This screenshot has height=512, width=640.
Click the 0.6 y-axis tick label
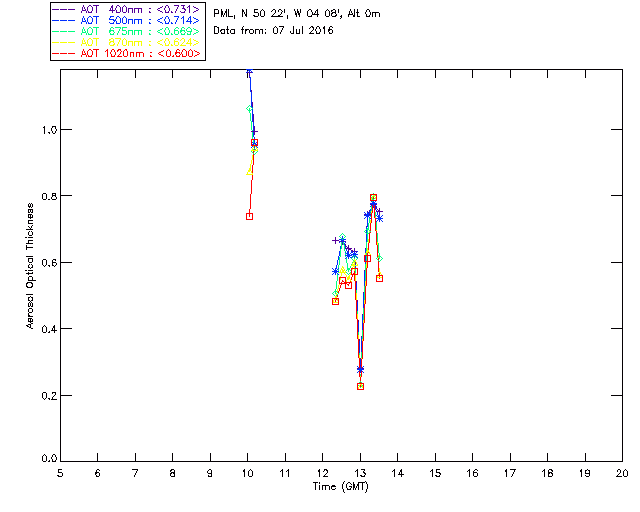(x=48, y=263)
